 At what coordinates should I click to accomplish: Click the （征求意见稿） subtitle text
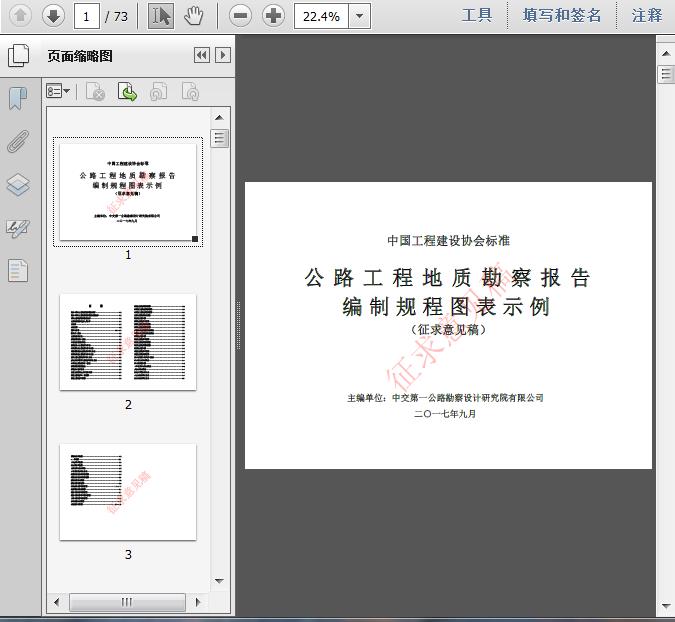pos(448,330)
